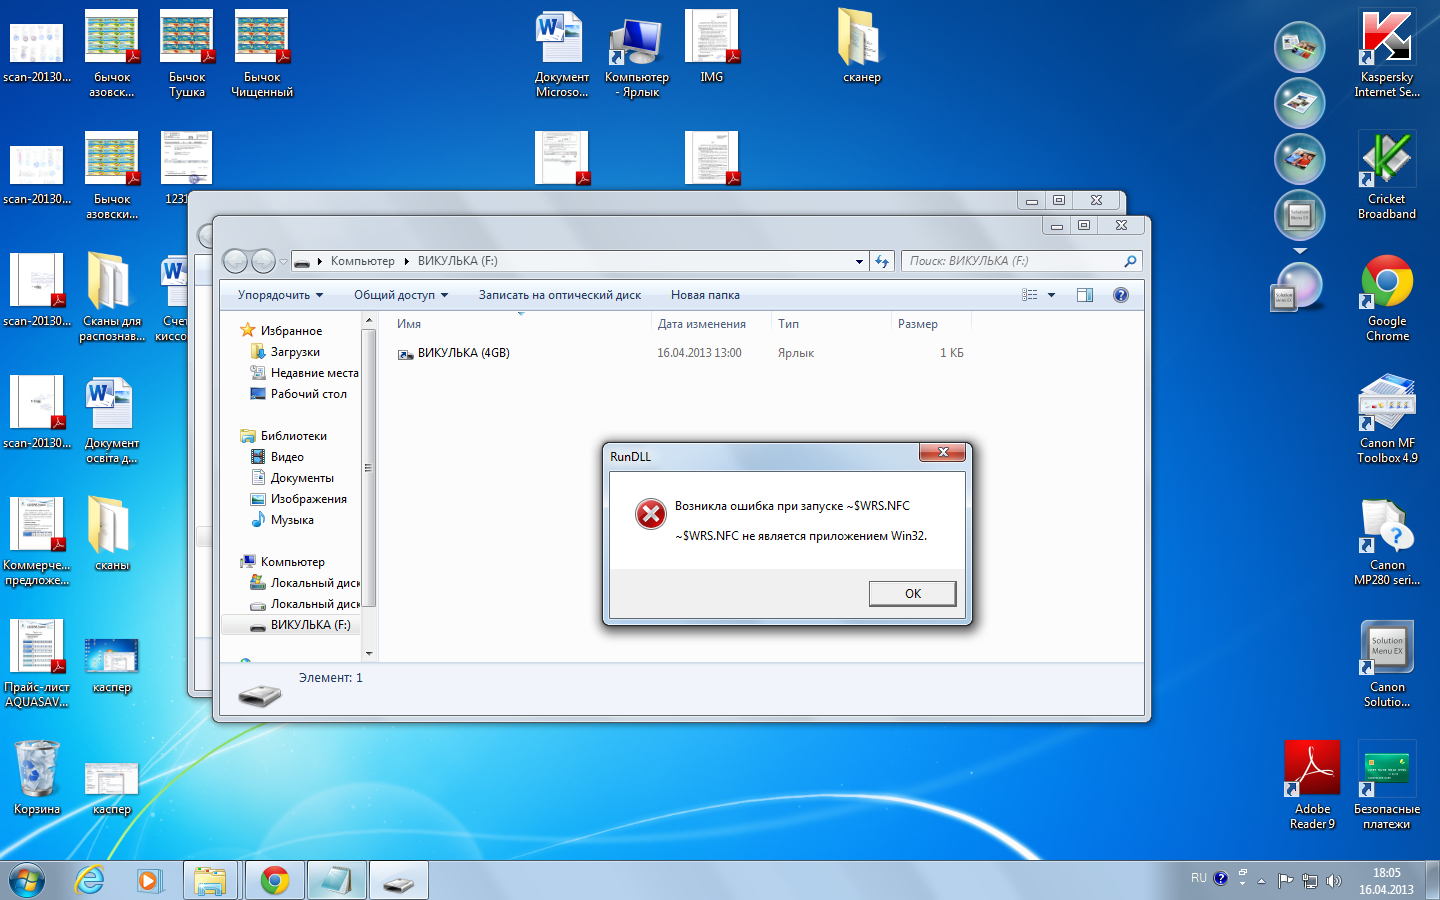Open Рабочий стол in the navigation pane

tap(308, 394)
